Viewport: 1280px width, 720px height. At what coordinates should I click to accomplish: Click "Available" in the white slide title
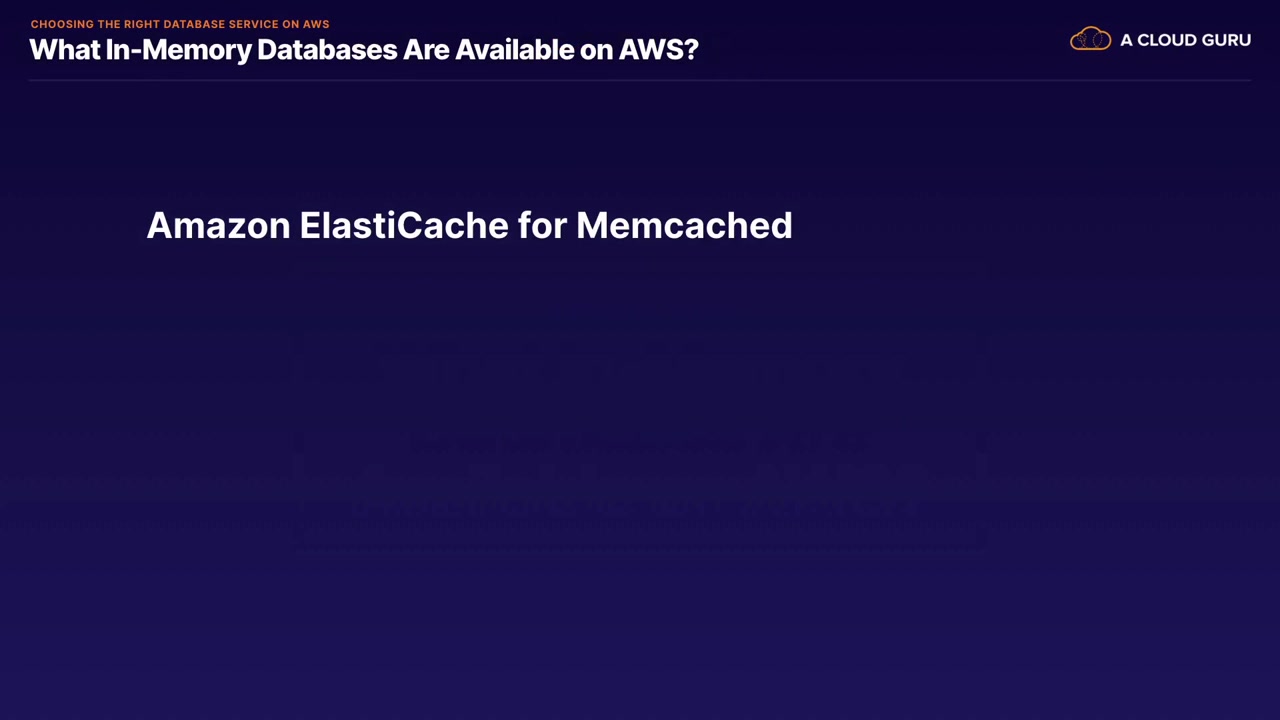(514, 49)
